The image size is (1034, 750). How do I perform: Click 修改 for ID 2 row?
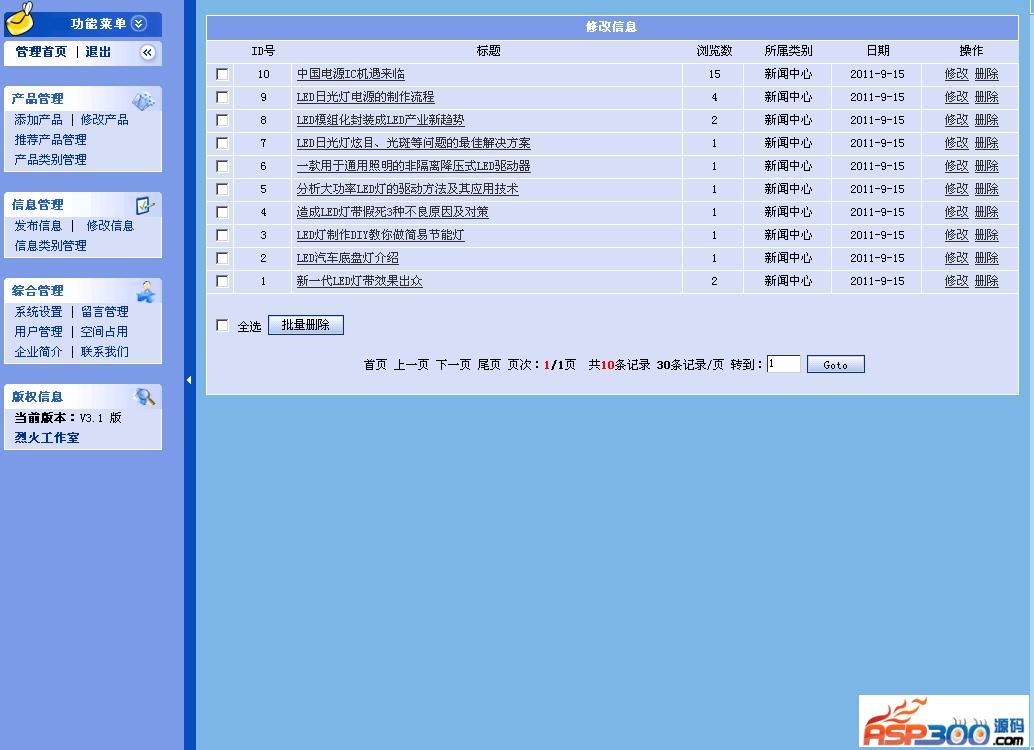pyautogui.click(x=956, y=258)
